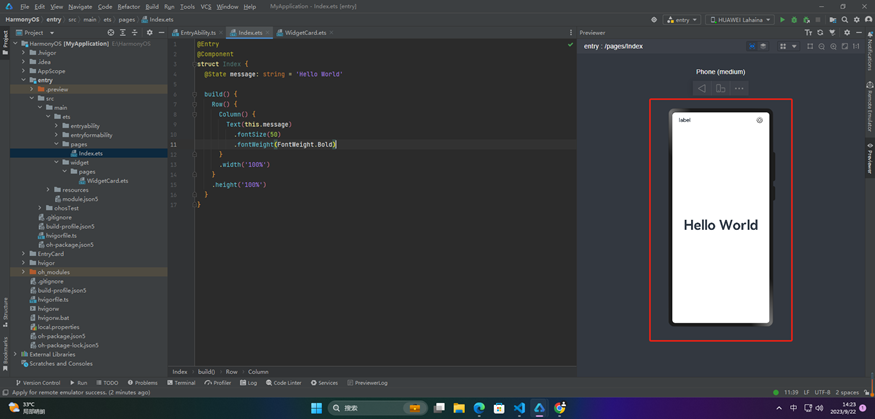The width and height of the screenshot is (875, 419).
Task: Zoom in the preview
Action: tap(833, 46)
